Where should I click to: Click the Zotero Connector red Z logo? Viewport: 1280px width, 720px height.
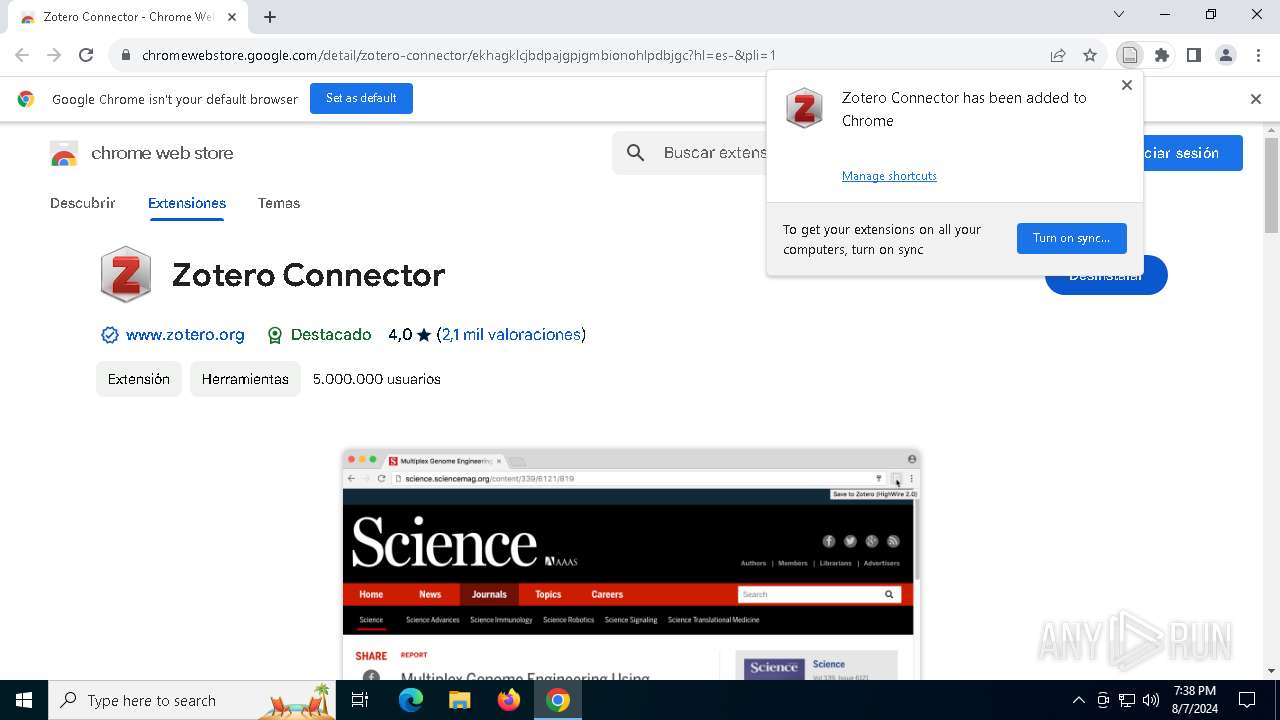point(126,274)
